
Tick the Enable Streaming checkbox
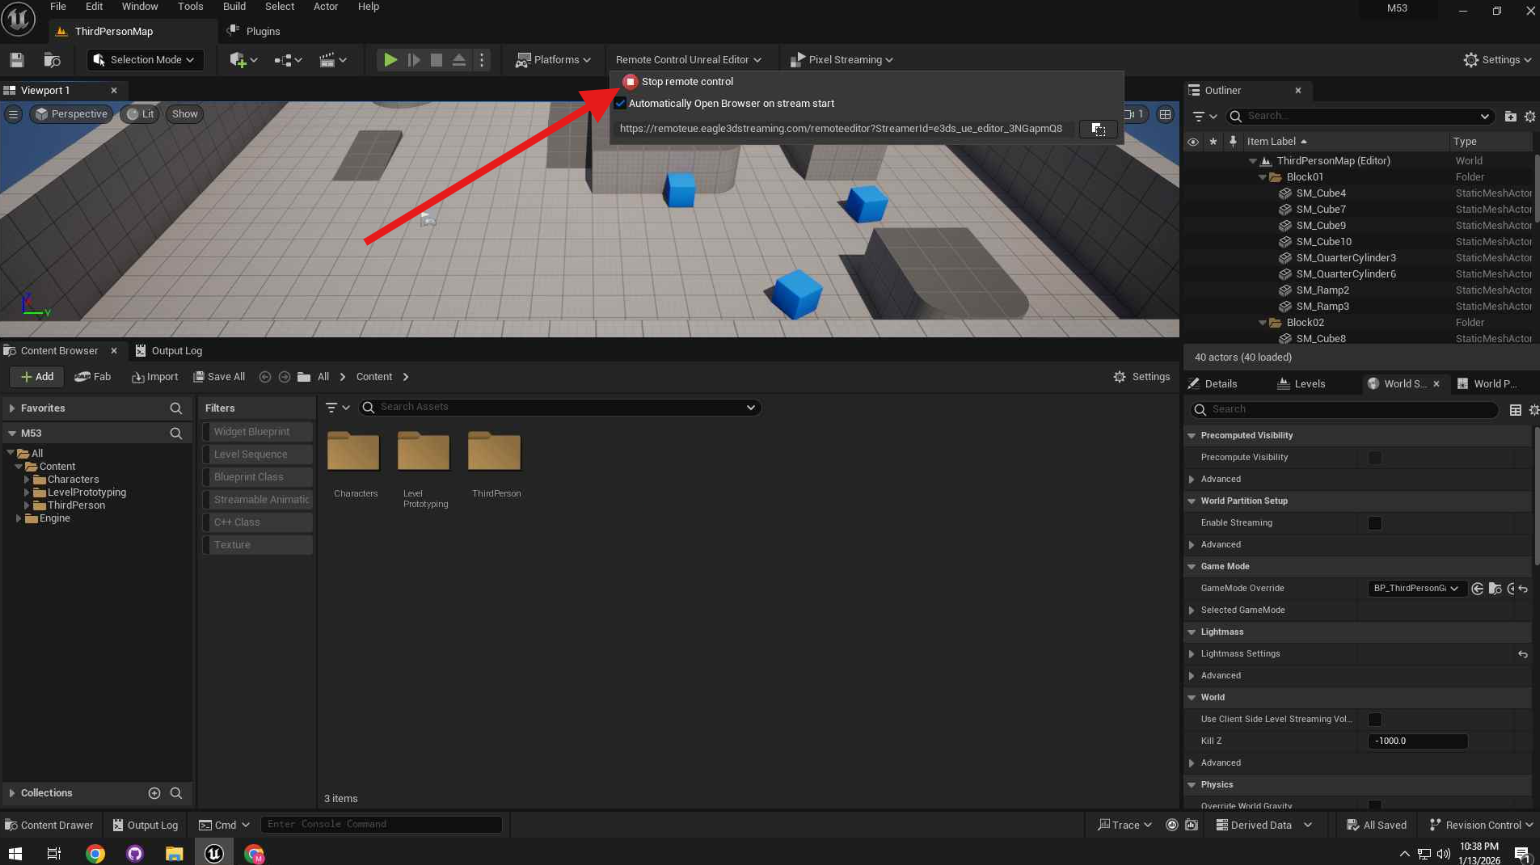point(1375,523)
